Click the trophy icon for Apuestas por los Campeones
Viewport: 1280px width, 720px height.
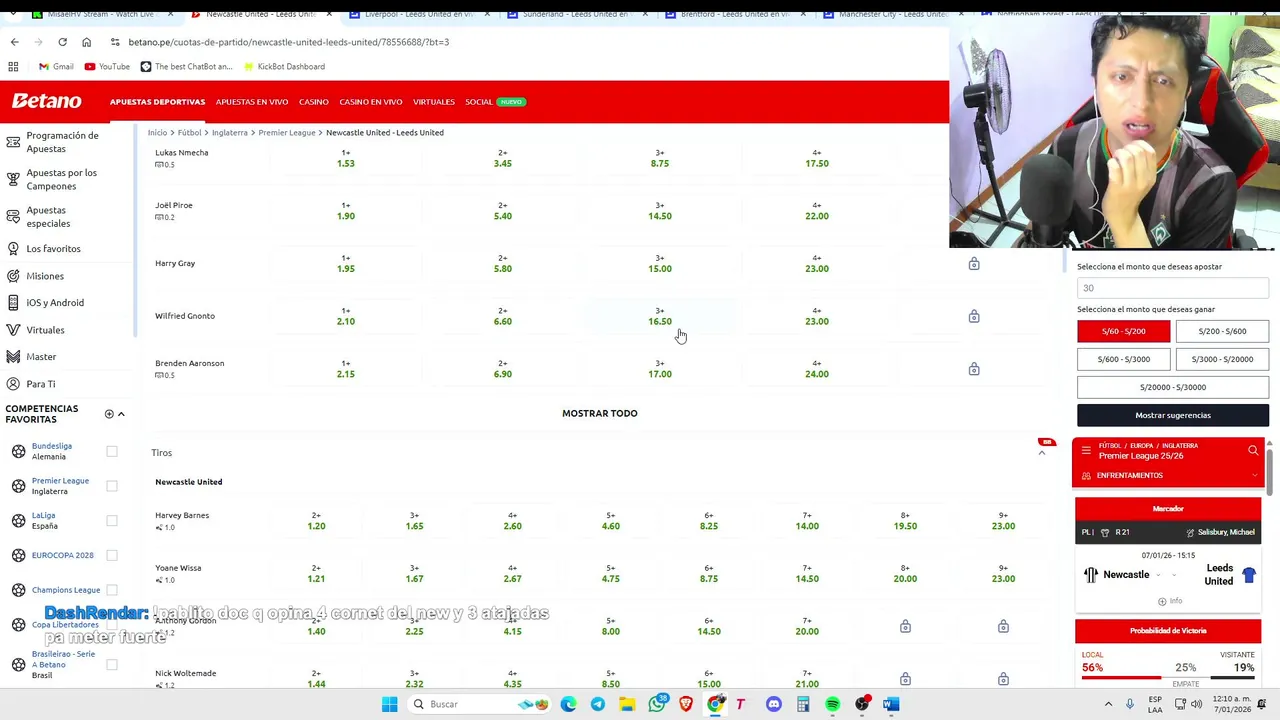tap(13, 179)
